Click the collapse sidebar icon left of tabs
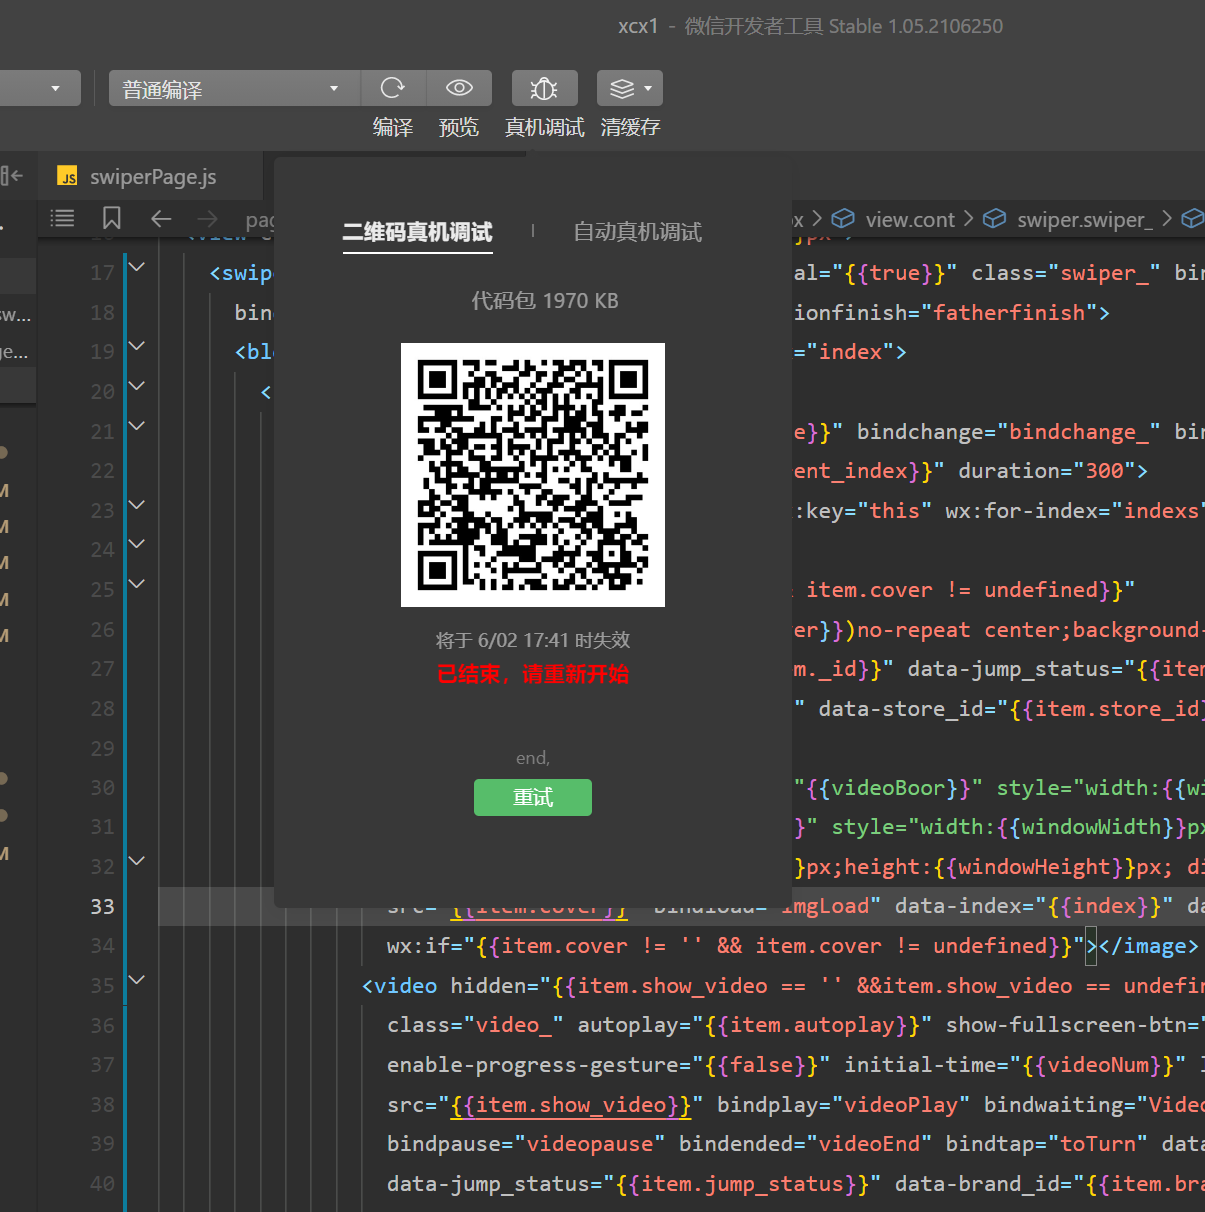The width and height of the screenshot is (1205, 1212). pos(12,176)
